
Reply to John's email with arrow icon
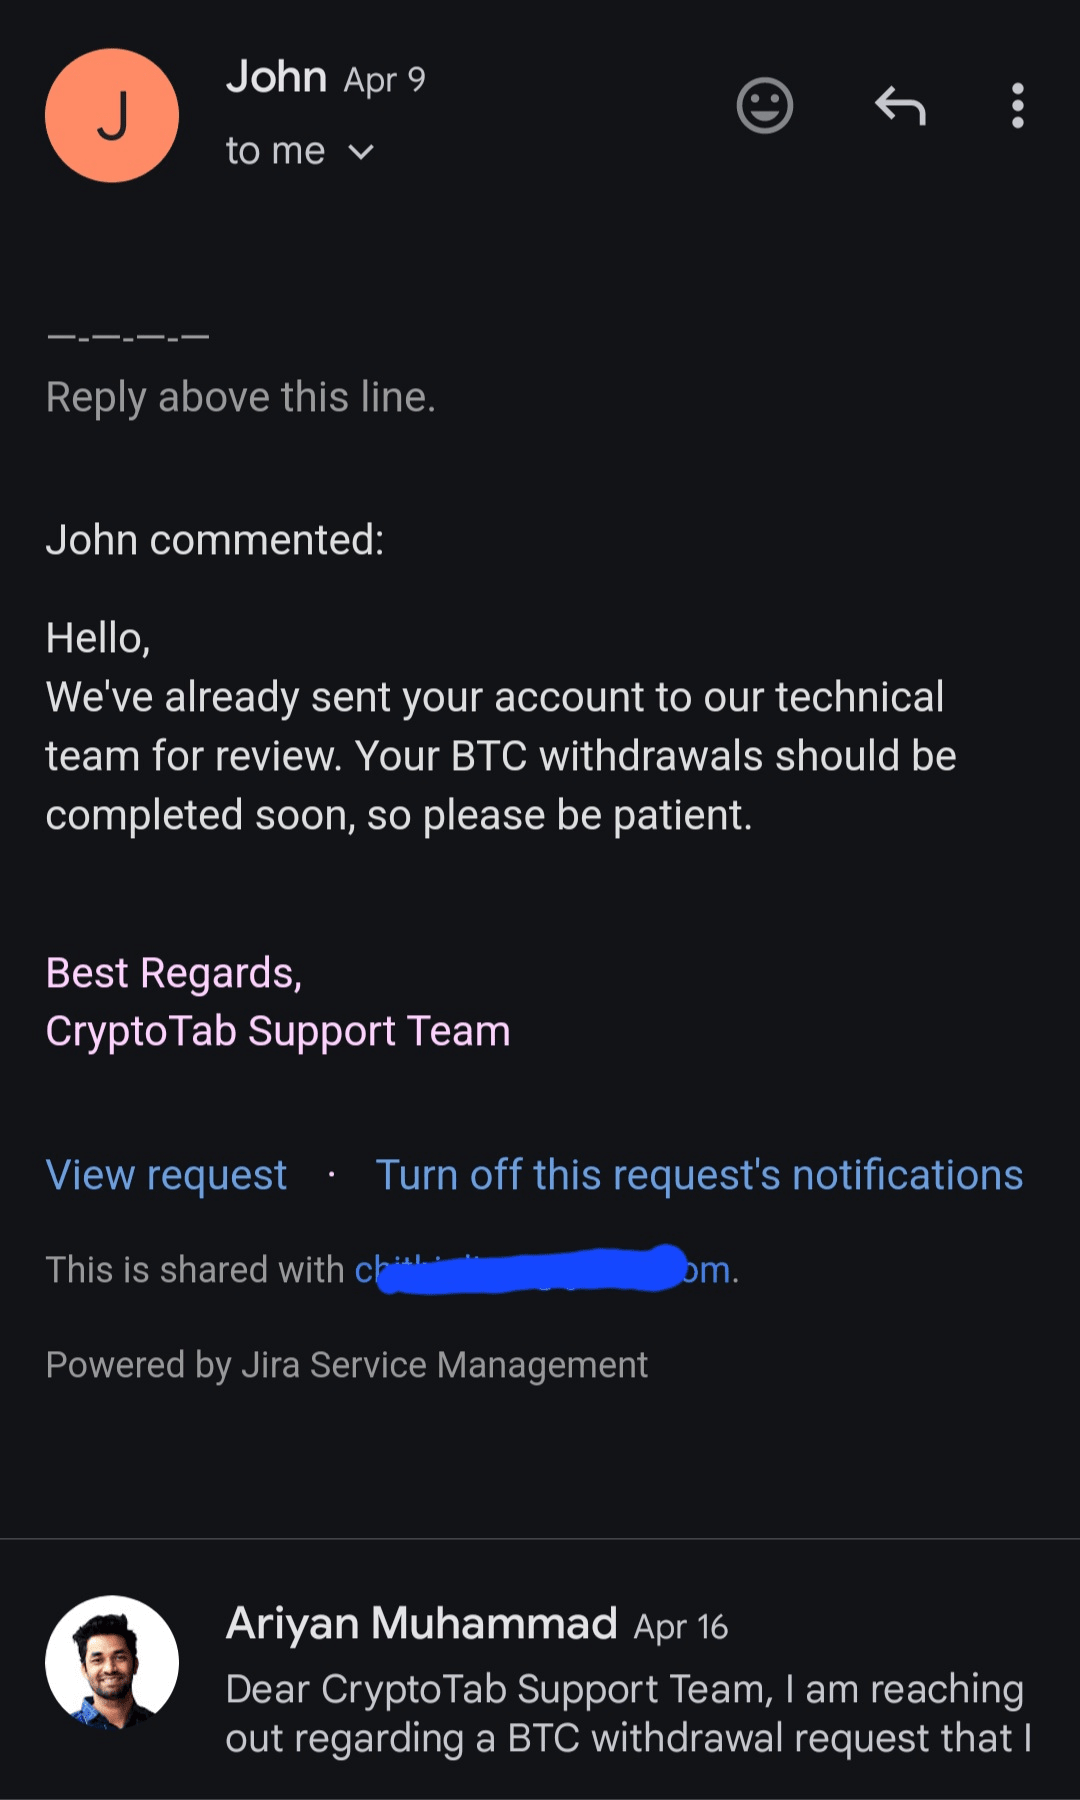click(900, 105)
